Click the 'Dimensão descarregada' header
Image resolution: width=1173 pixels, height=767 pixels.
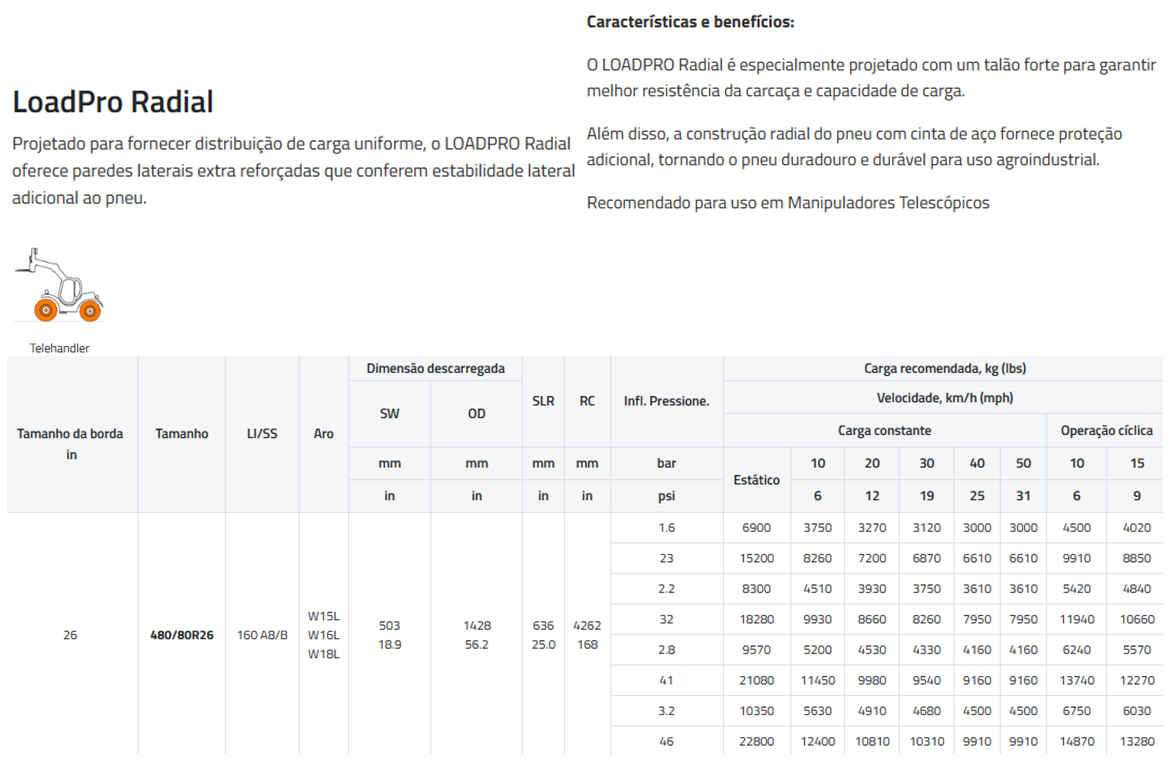click(435, 368)
